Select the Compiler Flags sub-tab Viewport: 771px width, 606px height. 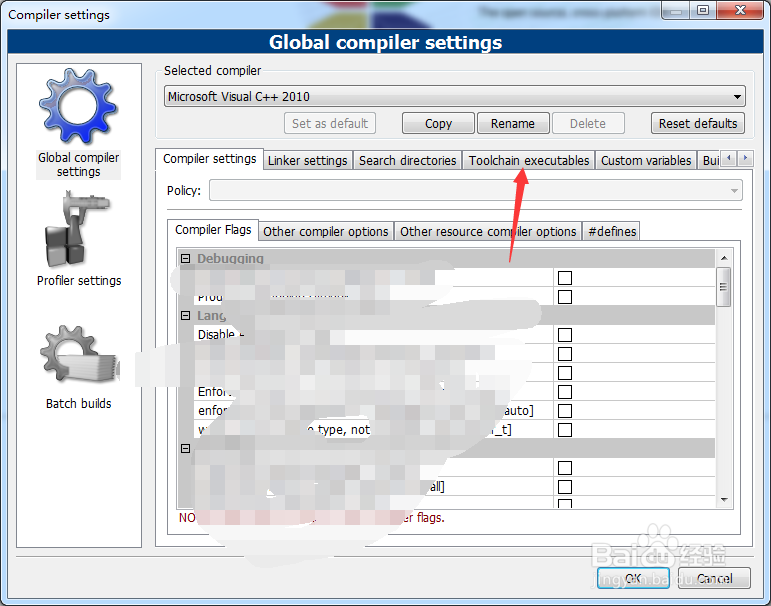(213, 230)
